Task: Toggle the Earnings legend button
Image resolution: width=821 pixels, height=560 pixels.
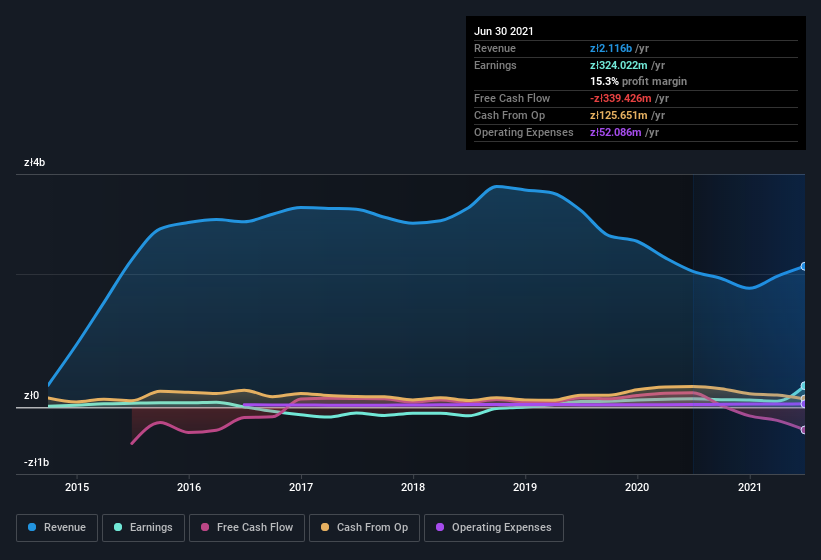Action: [x=143, y=528]
